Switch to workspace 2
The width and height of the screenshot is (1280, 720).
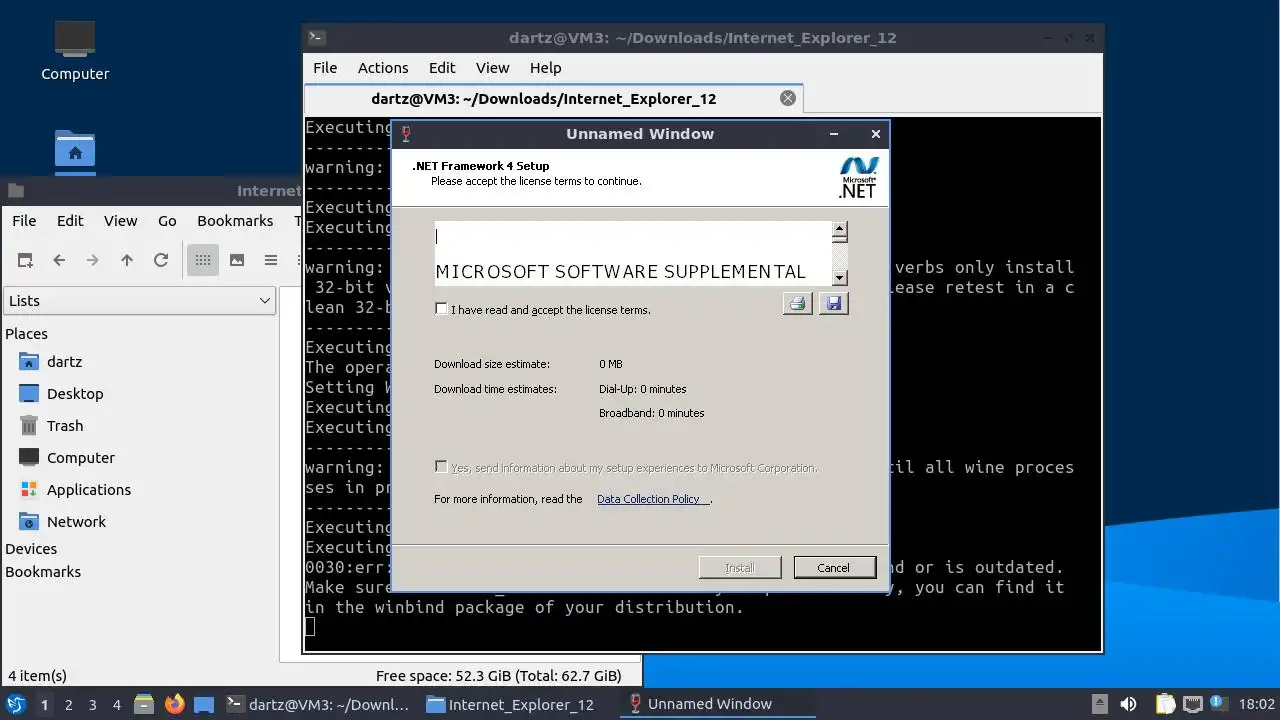(68, 705)
